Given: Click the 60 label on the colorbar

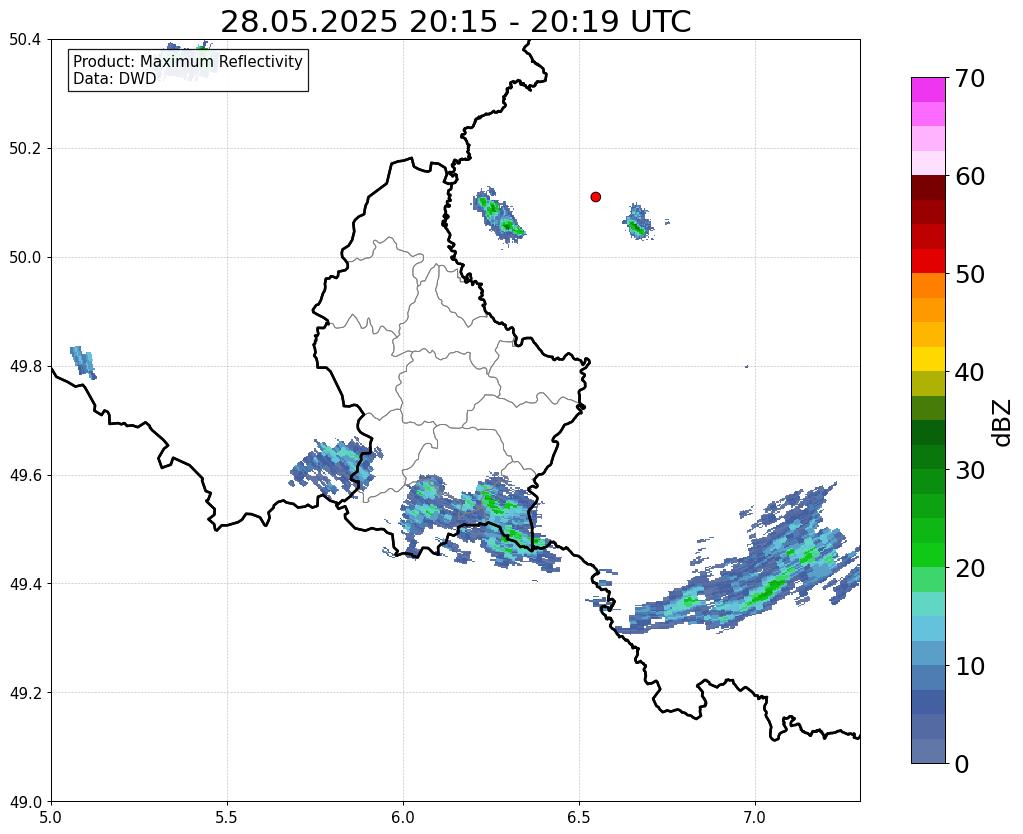Looking at the screenshot, I should pos(969,176).
